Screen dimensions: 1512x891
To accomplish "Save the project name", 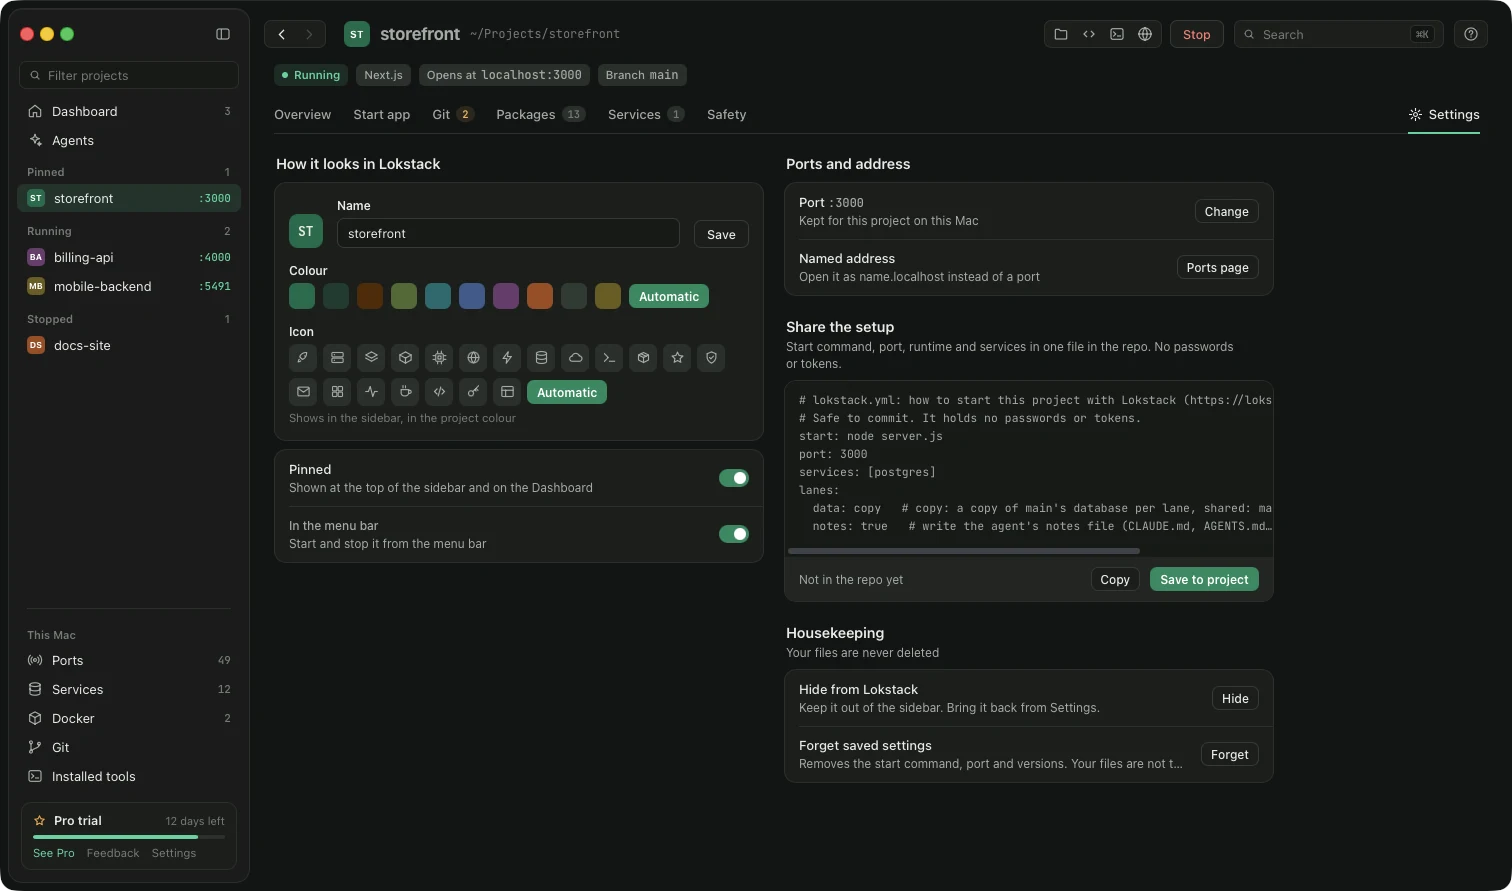I will 721,234.
